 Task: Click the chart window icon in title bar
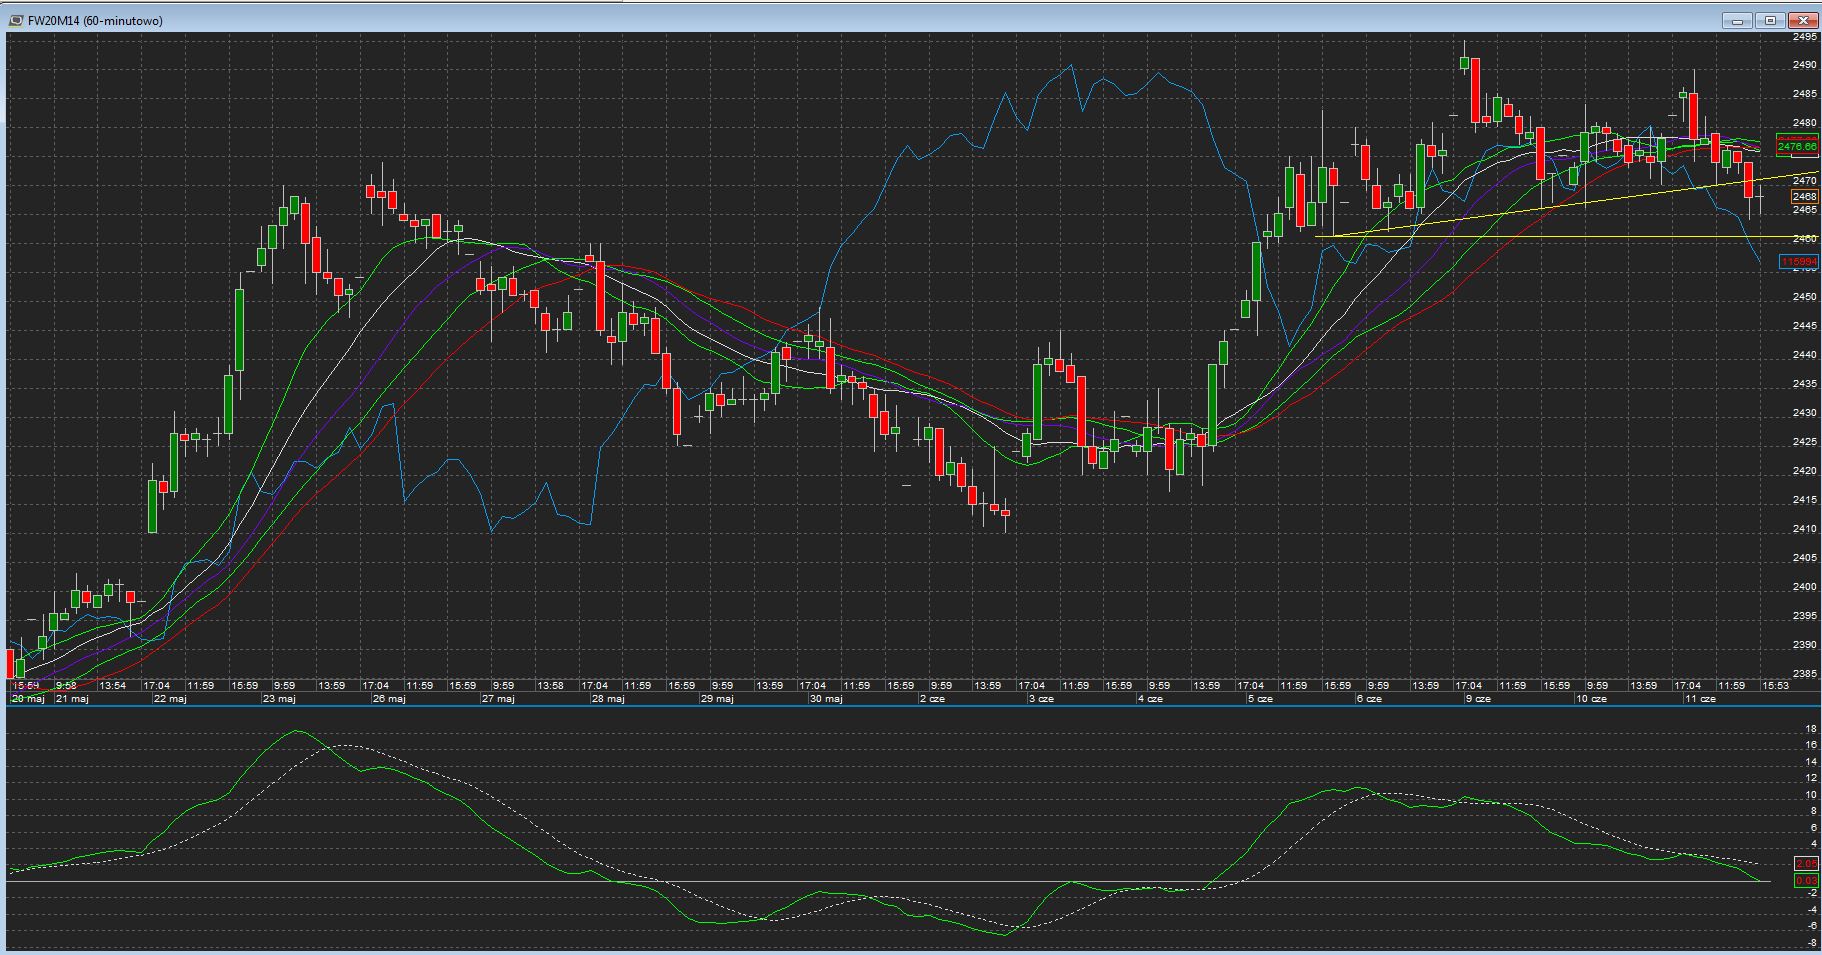coord(16,21)
